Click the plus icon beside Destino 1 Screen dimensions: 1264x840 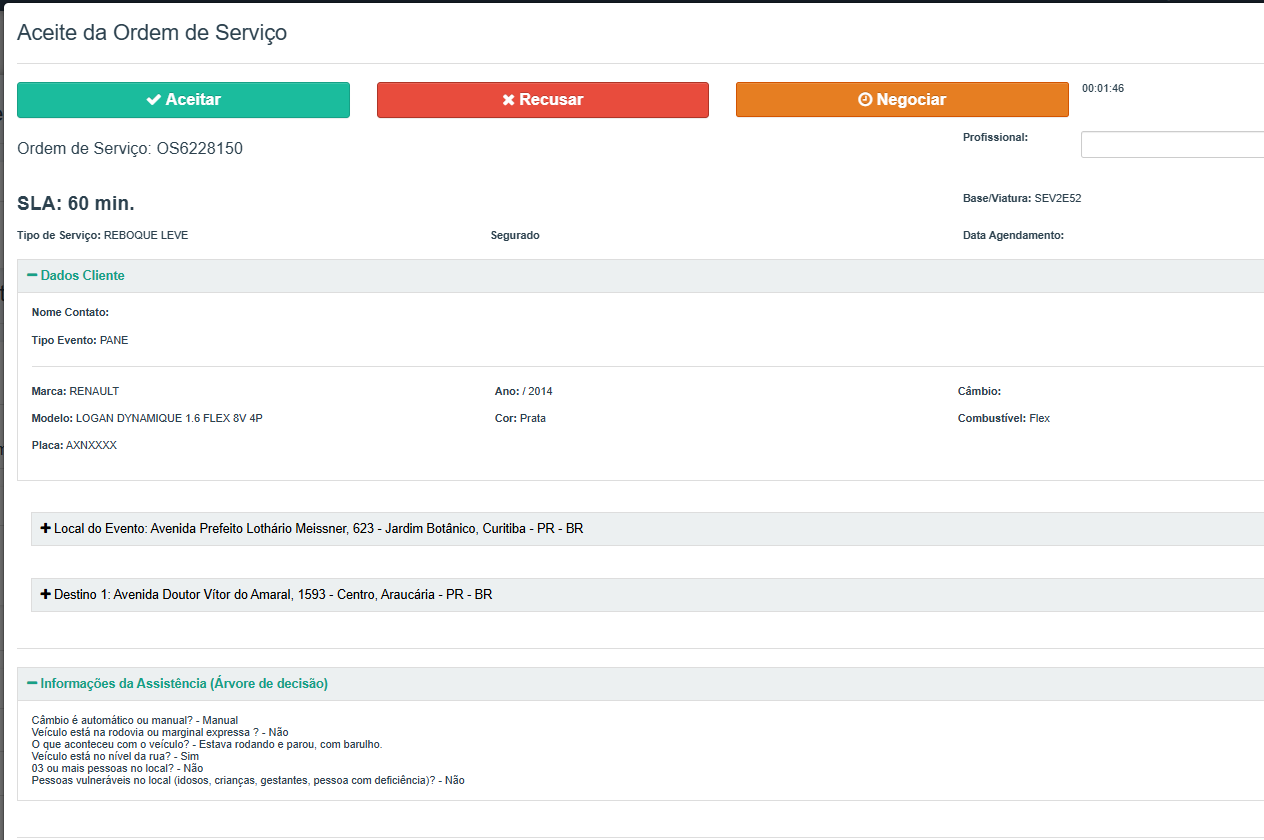[46, 594]
